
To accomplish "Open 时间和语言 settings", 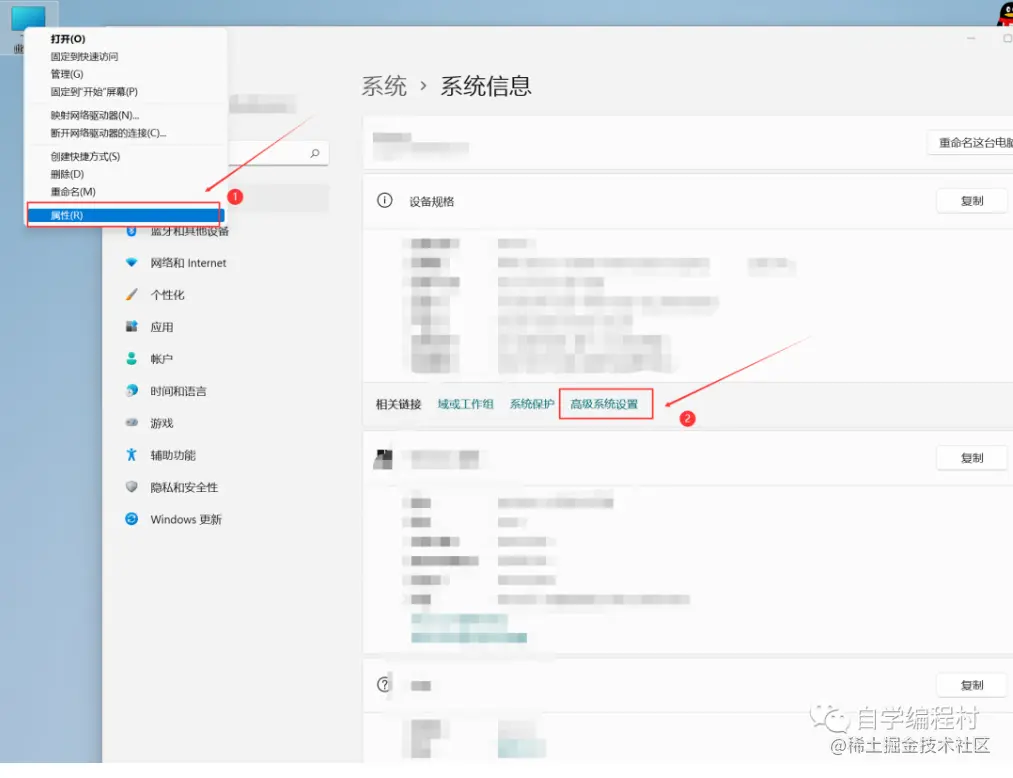I will pos(178,391).
